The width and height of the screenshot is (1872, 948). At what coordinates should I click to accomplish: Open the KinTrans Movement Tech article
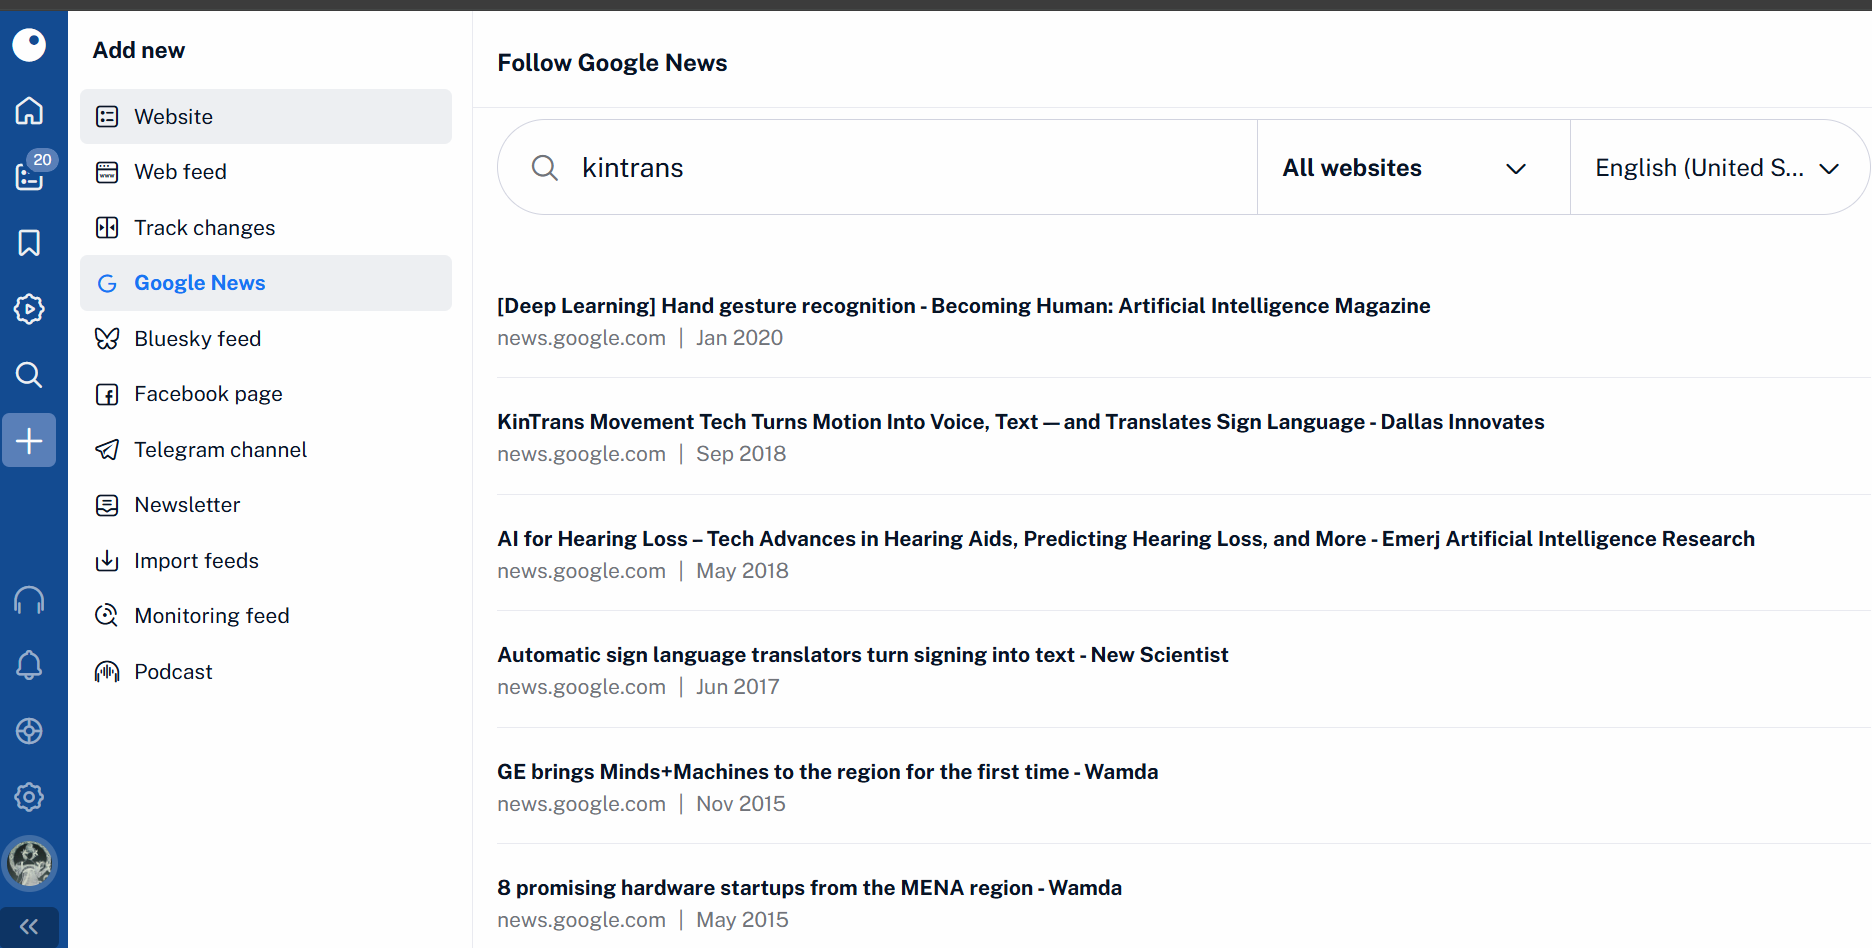click(1021, 422)
